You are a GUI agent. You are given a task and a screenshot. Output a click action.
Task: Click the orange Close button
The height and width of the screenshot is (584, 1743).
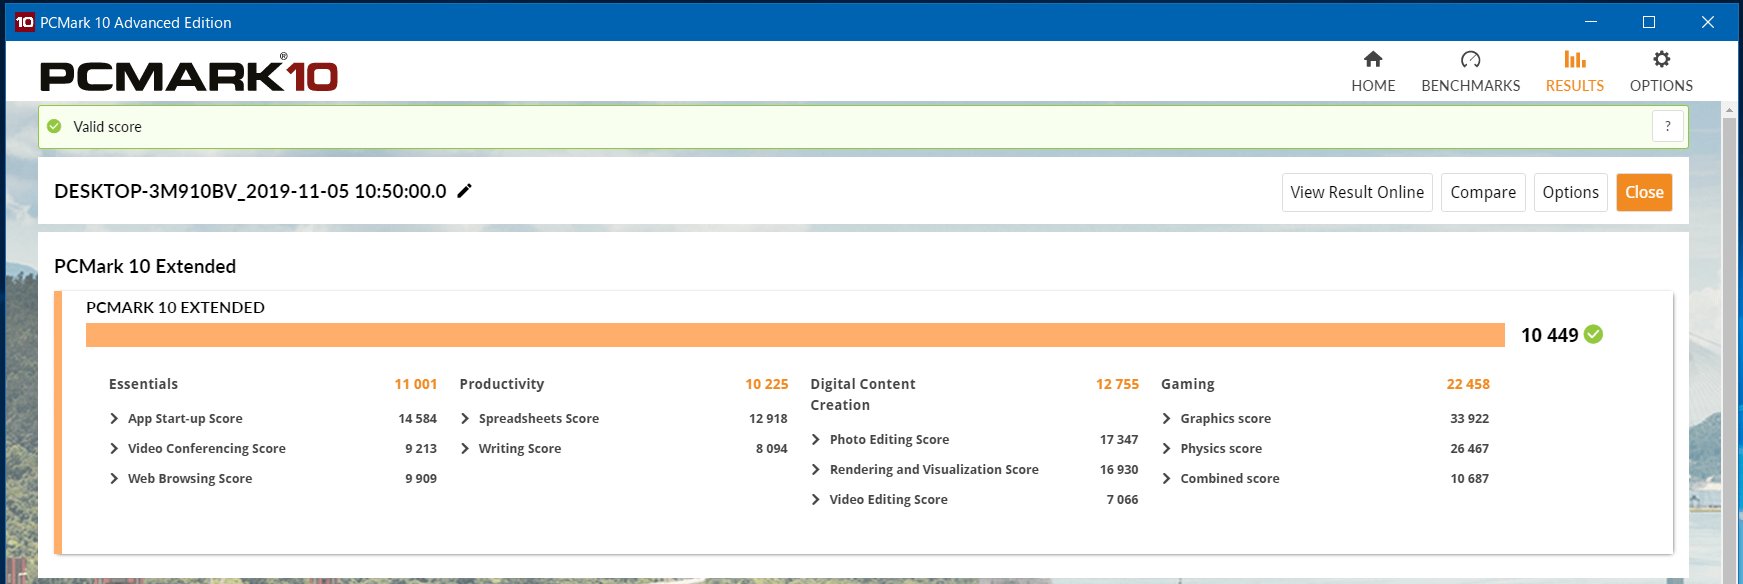(x=1644, y=192)
